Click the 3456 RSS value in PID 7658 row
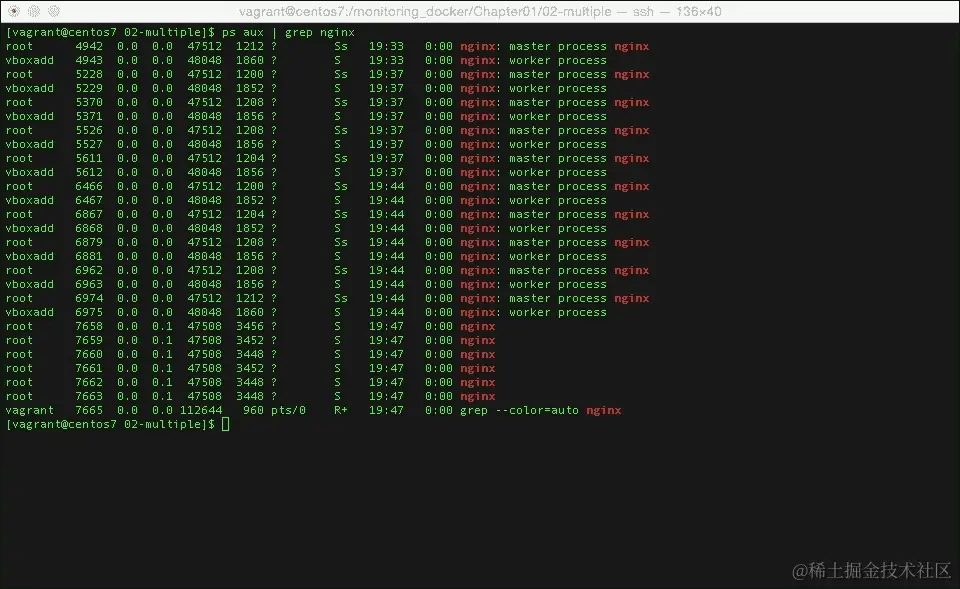The width and height of the screenshot is (960, 589). [250, 326]
